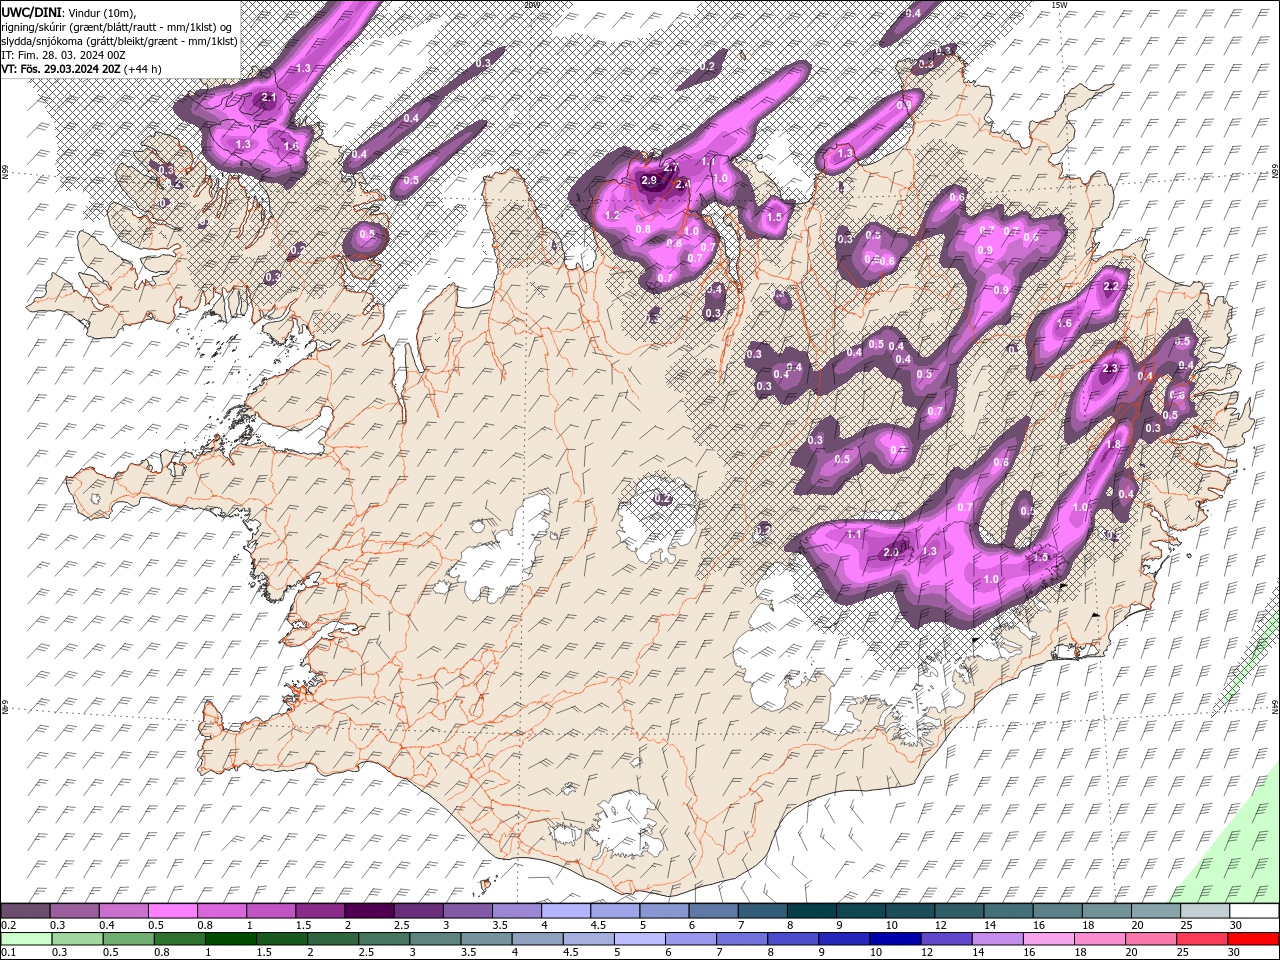Click the 2.3 precipitation value on map
This screenshot has width=1280, height=960.
click(1109, 369)
